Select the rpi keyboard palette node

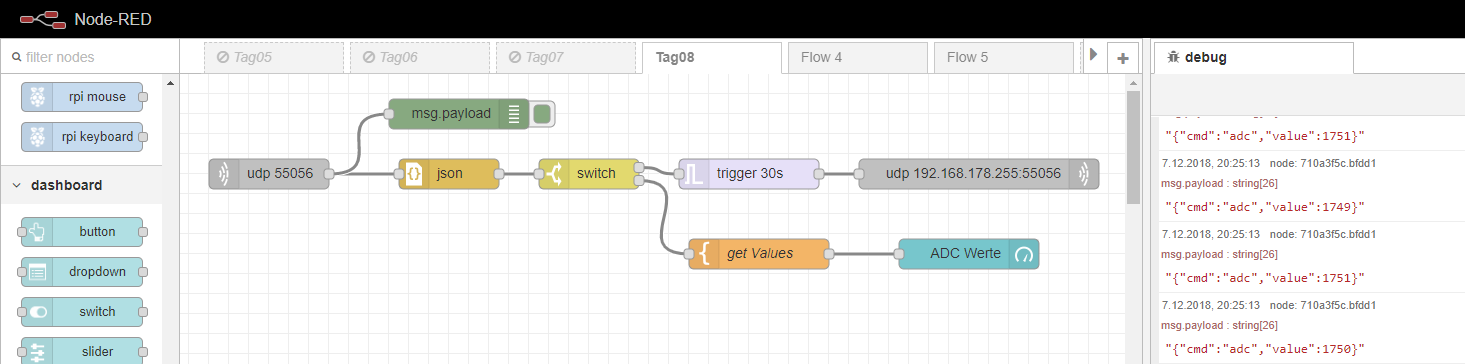[x=82, y=137]
